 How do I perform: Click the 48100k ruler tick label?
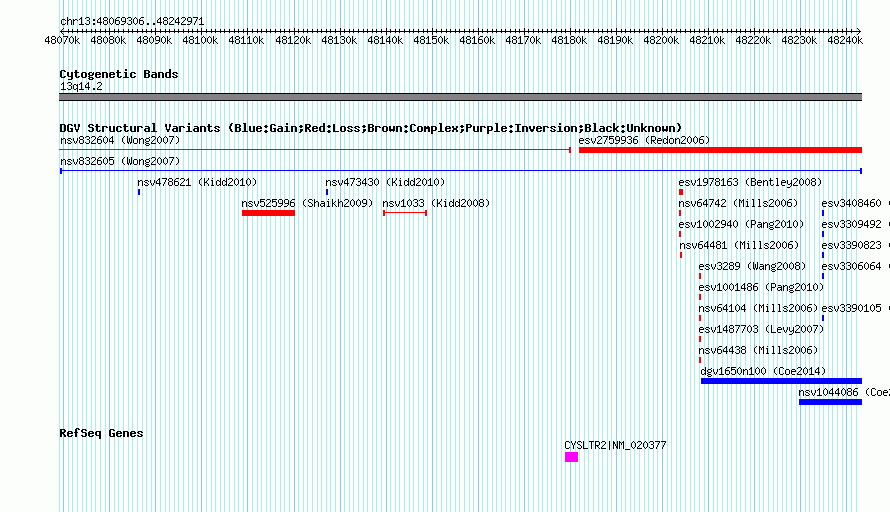(200, 40)
